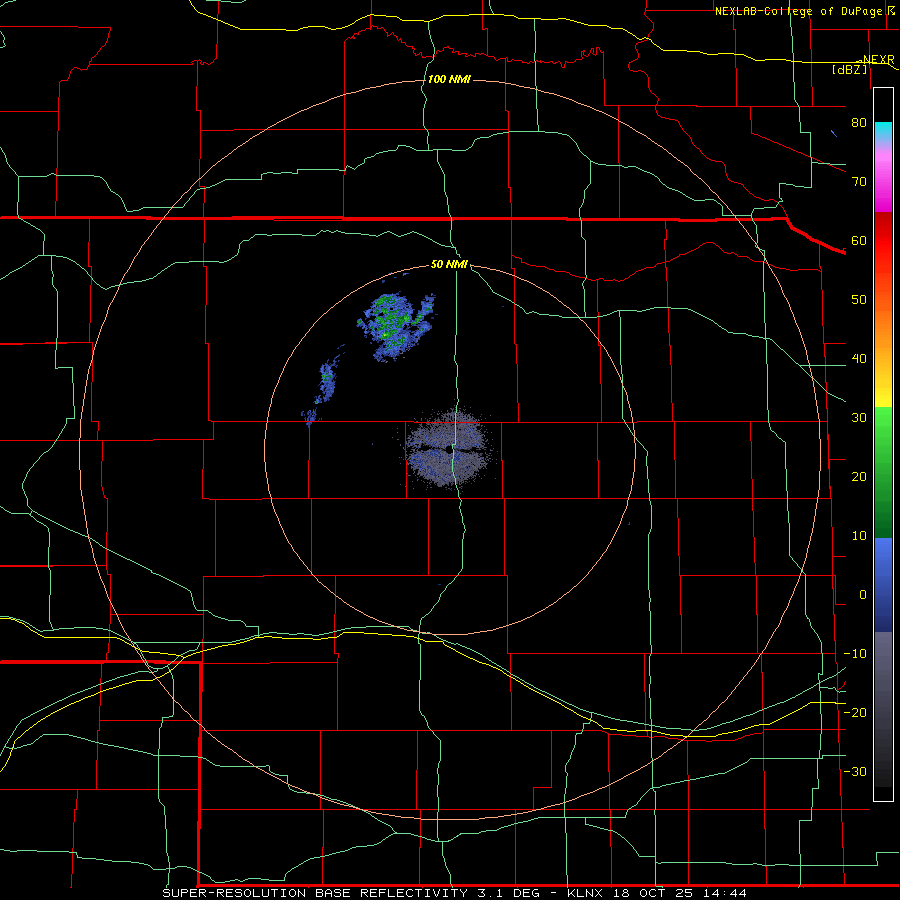Screen dimensions: 900x900
Task: Click the cyan segment atop the color bar
Action: tap(883, 133)
